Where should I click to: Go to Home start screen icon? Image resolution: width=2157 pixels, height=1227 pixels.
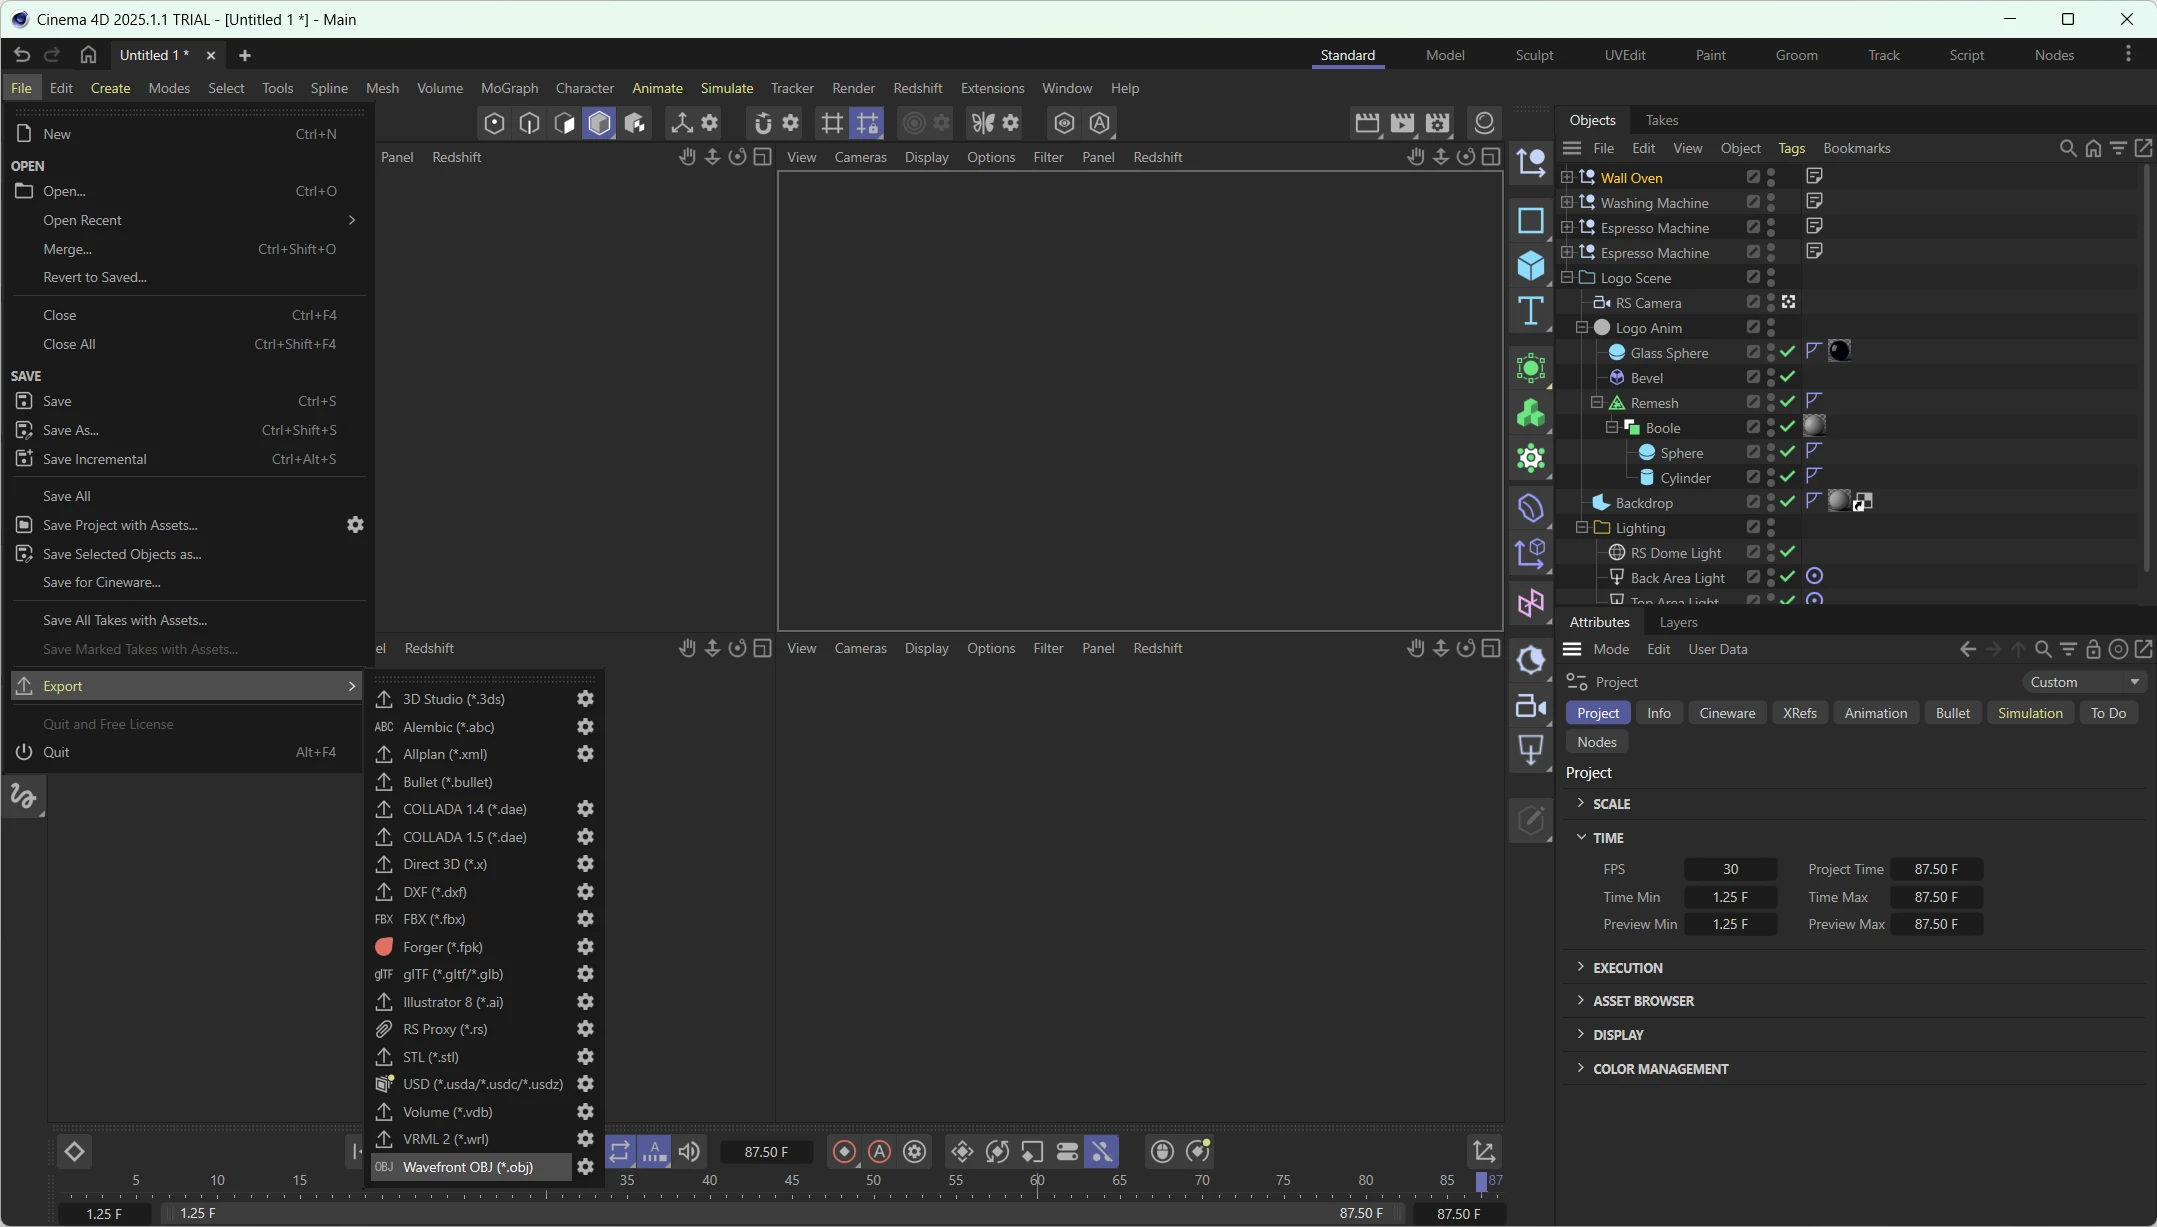[88, 55]
